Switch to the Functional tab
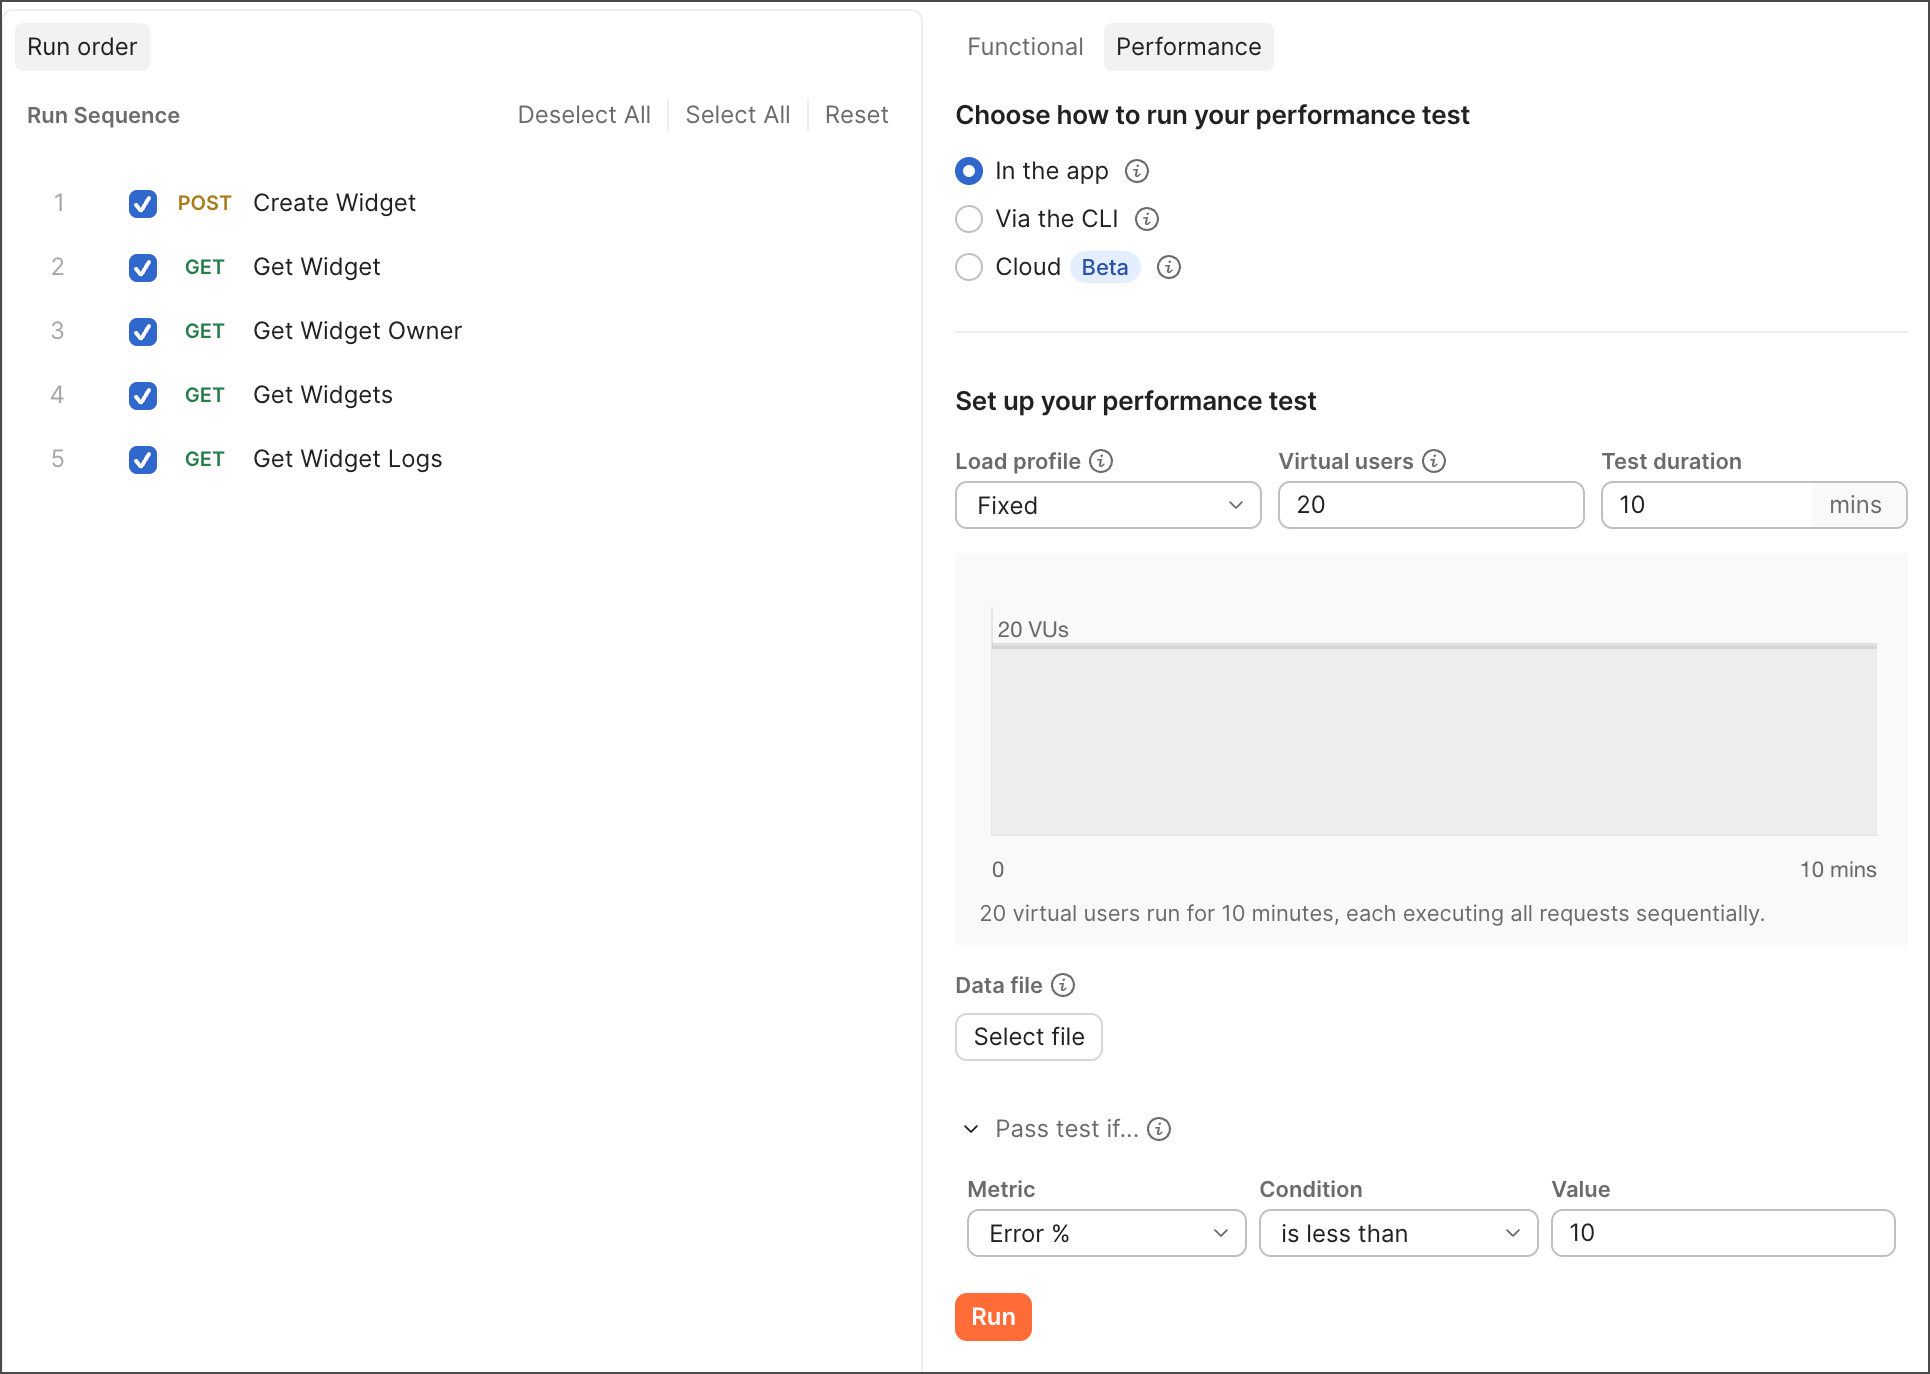Screen dimensions: 1930x1374 (x=1025, y=47)
